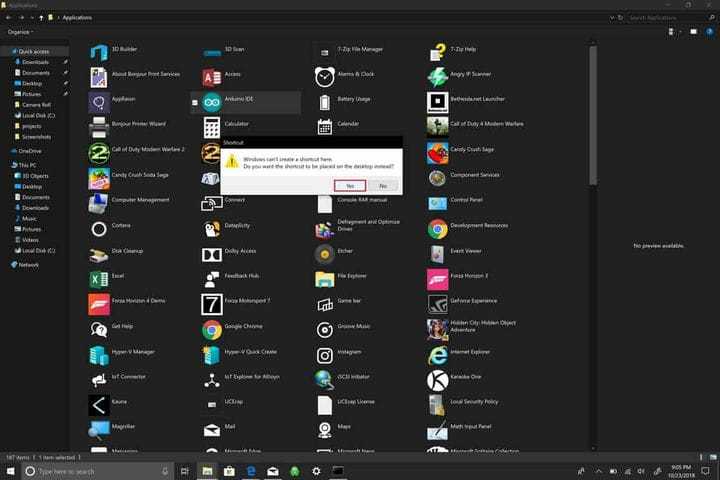Select the Battery Usage icon

tap(325, 102)
